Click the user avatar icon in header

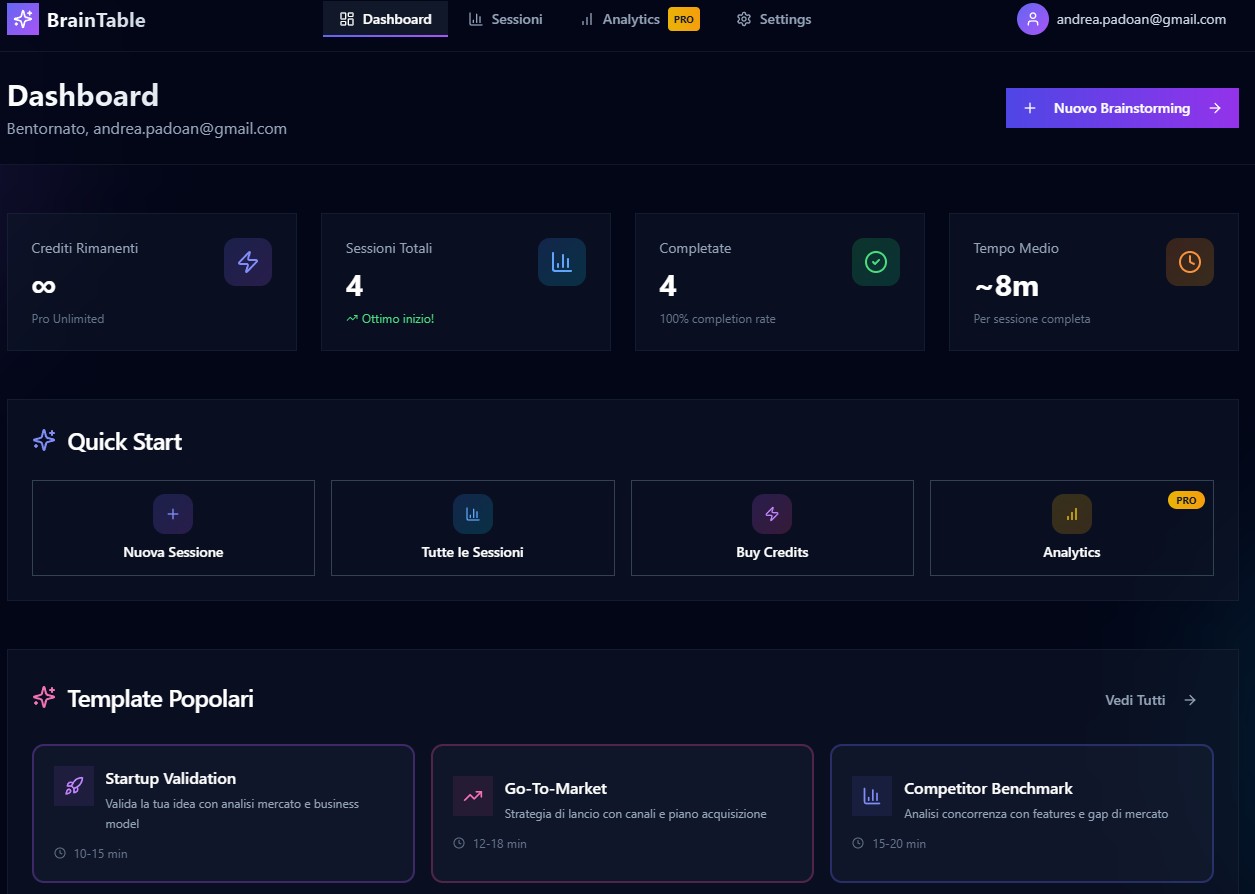click(1033, 19)
